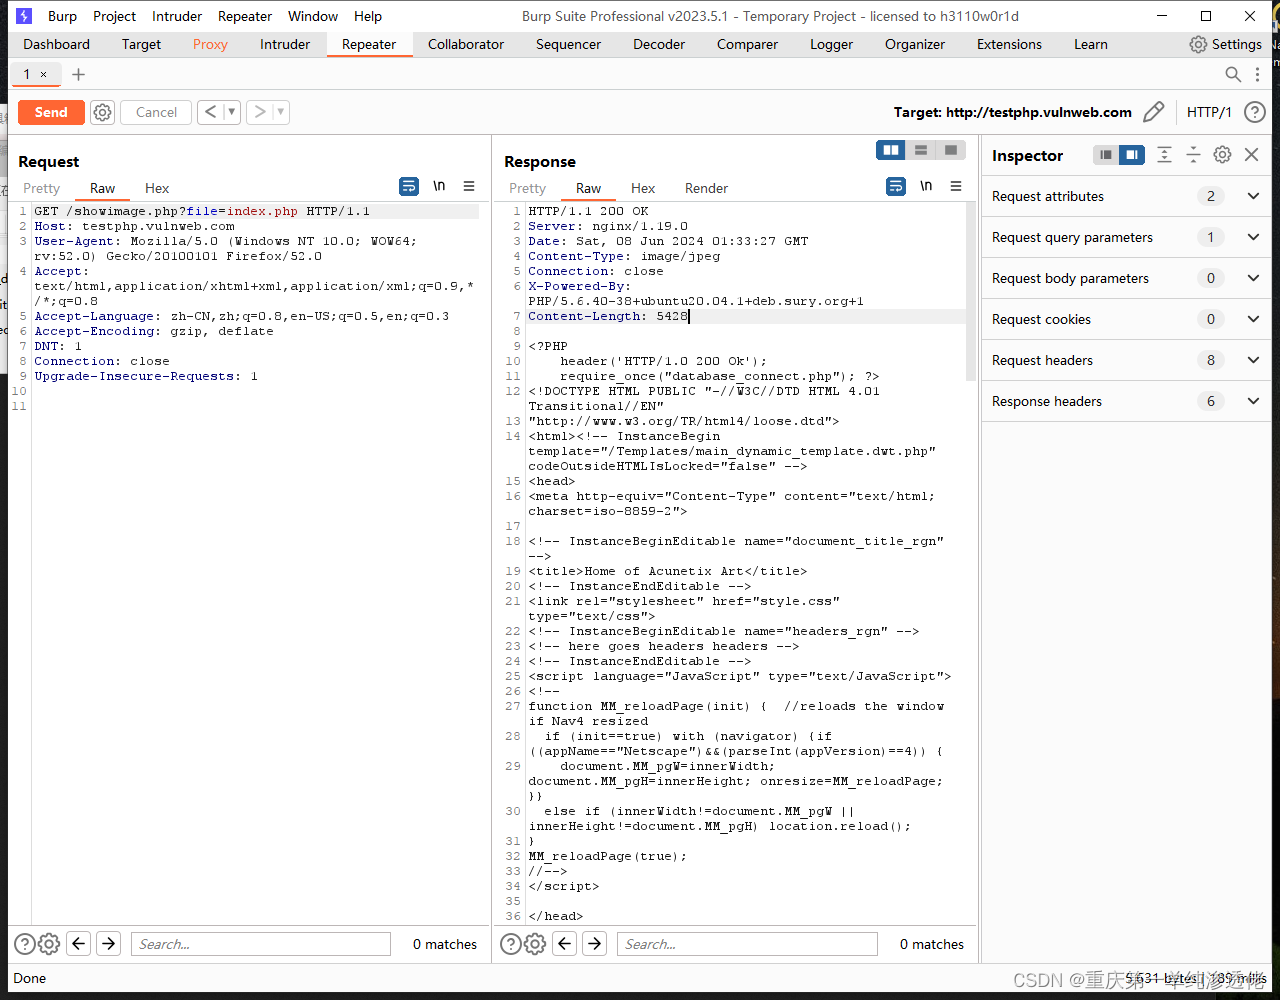1280x1000 pixels.
Task: Close Repeater tab 1
Action: point(43,74)
